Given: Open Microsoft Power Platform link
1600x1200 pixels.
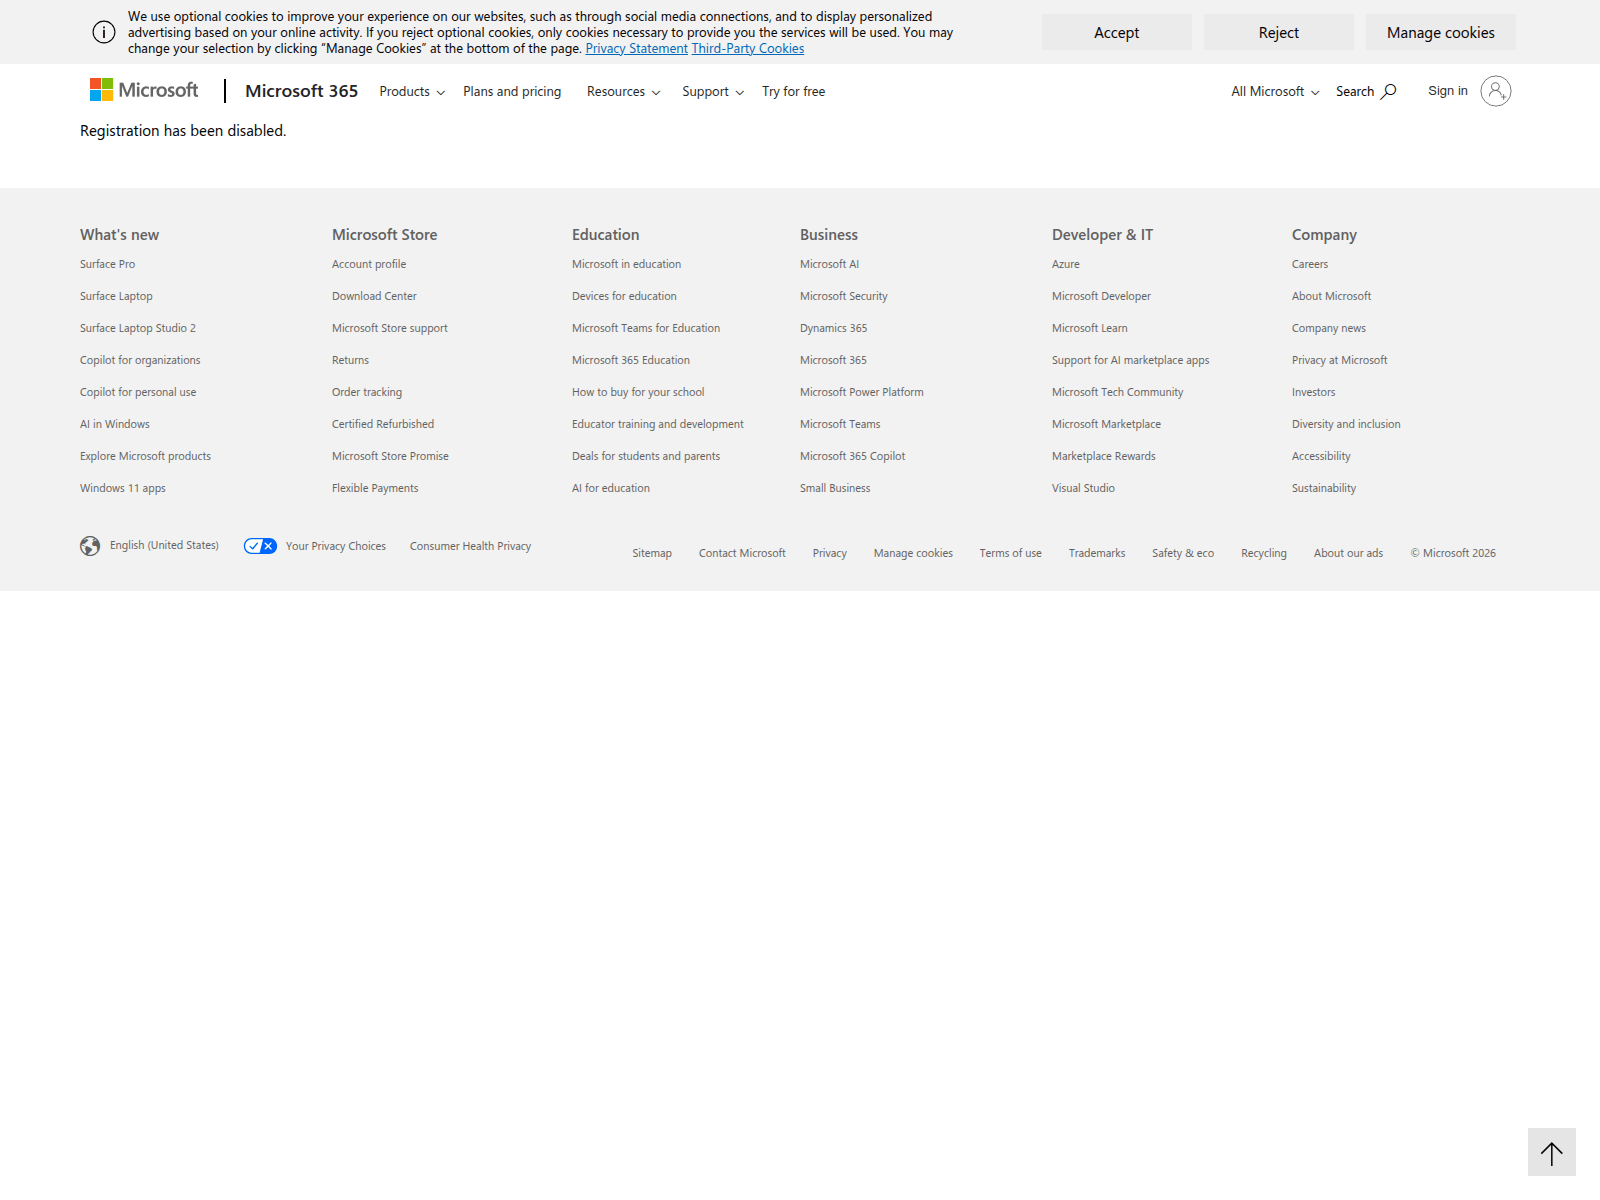Looking at the screenshot, I should click(862, 392).
